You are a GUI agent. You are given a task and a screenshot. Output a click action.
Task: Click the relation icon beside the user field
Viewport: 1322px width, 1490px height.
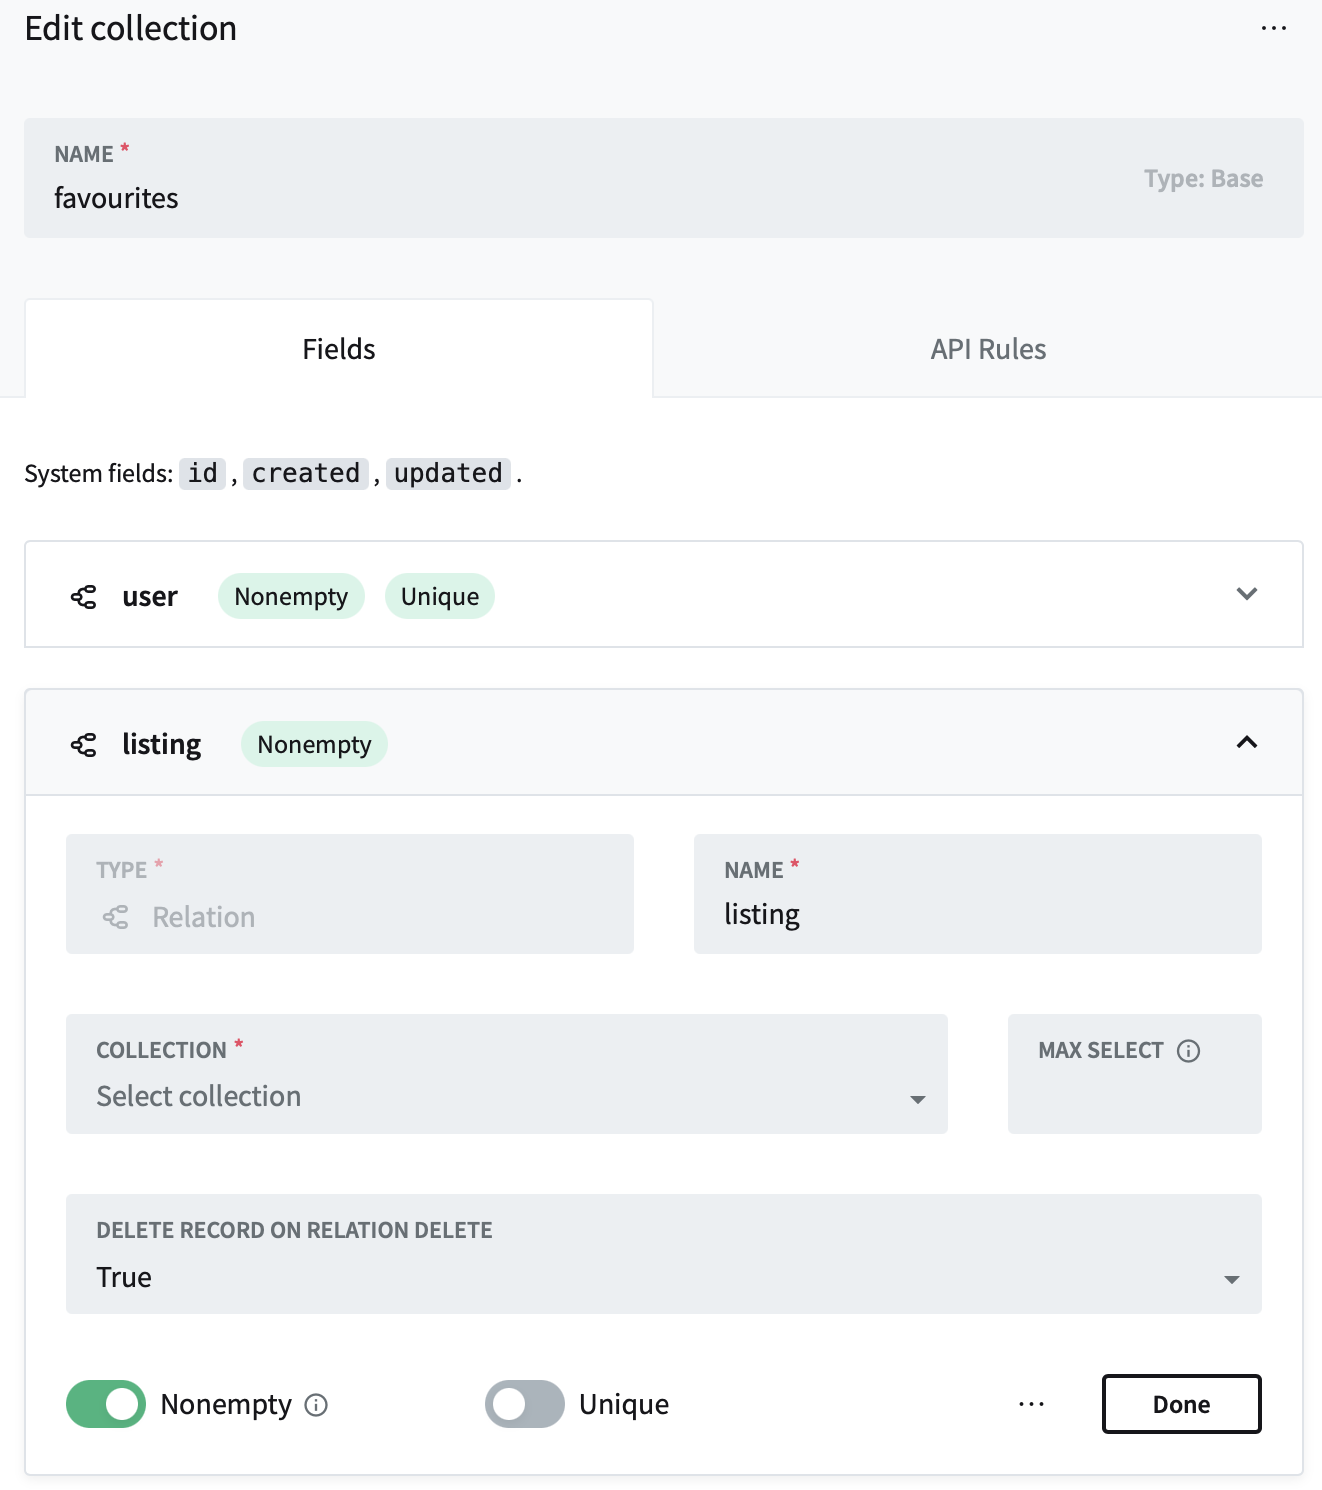click(x=85, y=595)
